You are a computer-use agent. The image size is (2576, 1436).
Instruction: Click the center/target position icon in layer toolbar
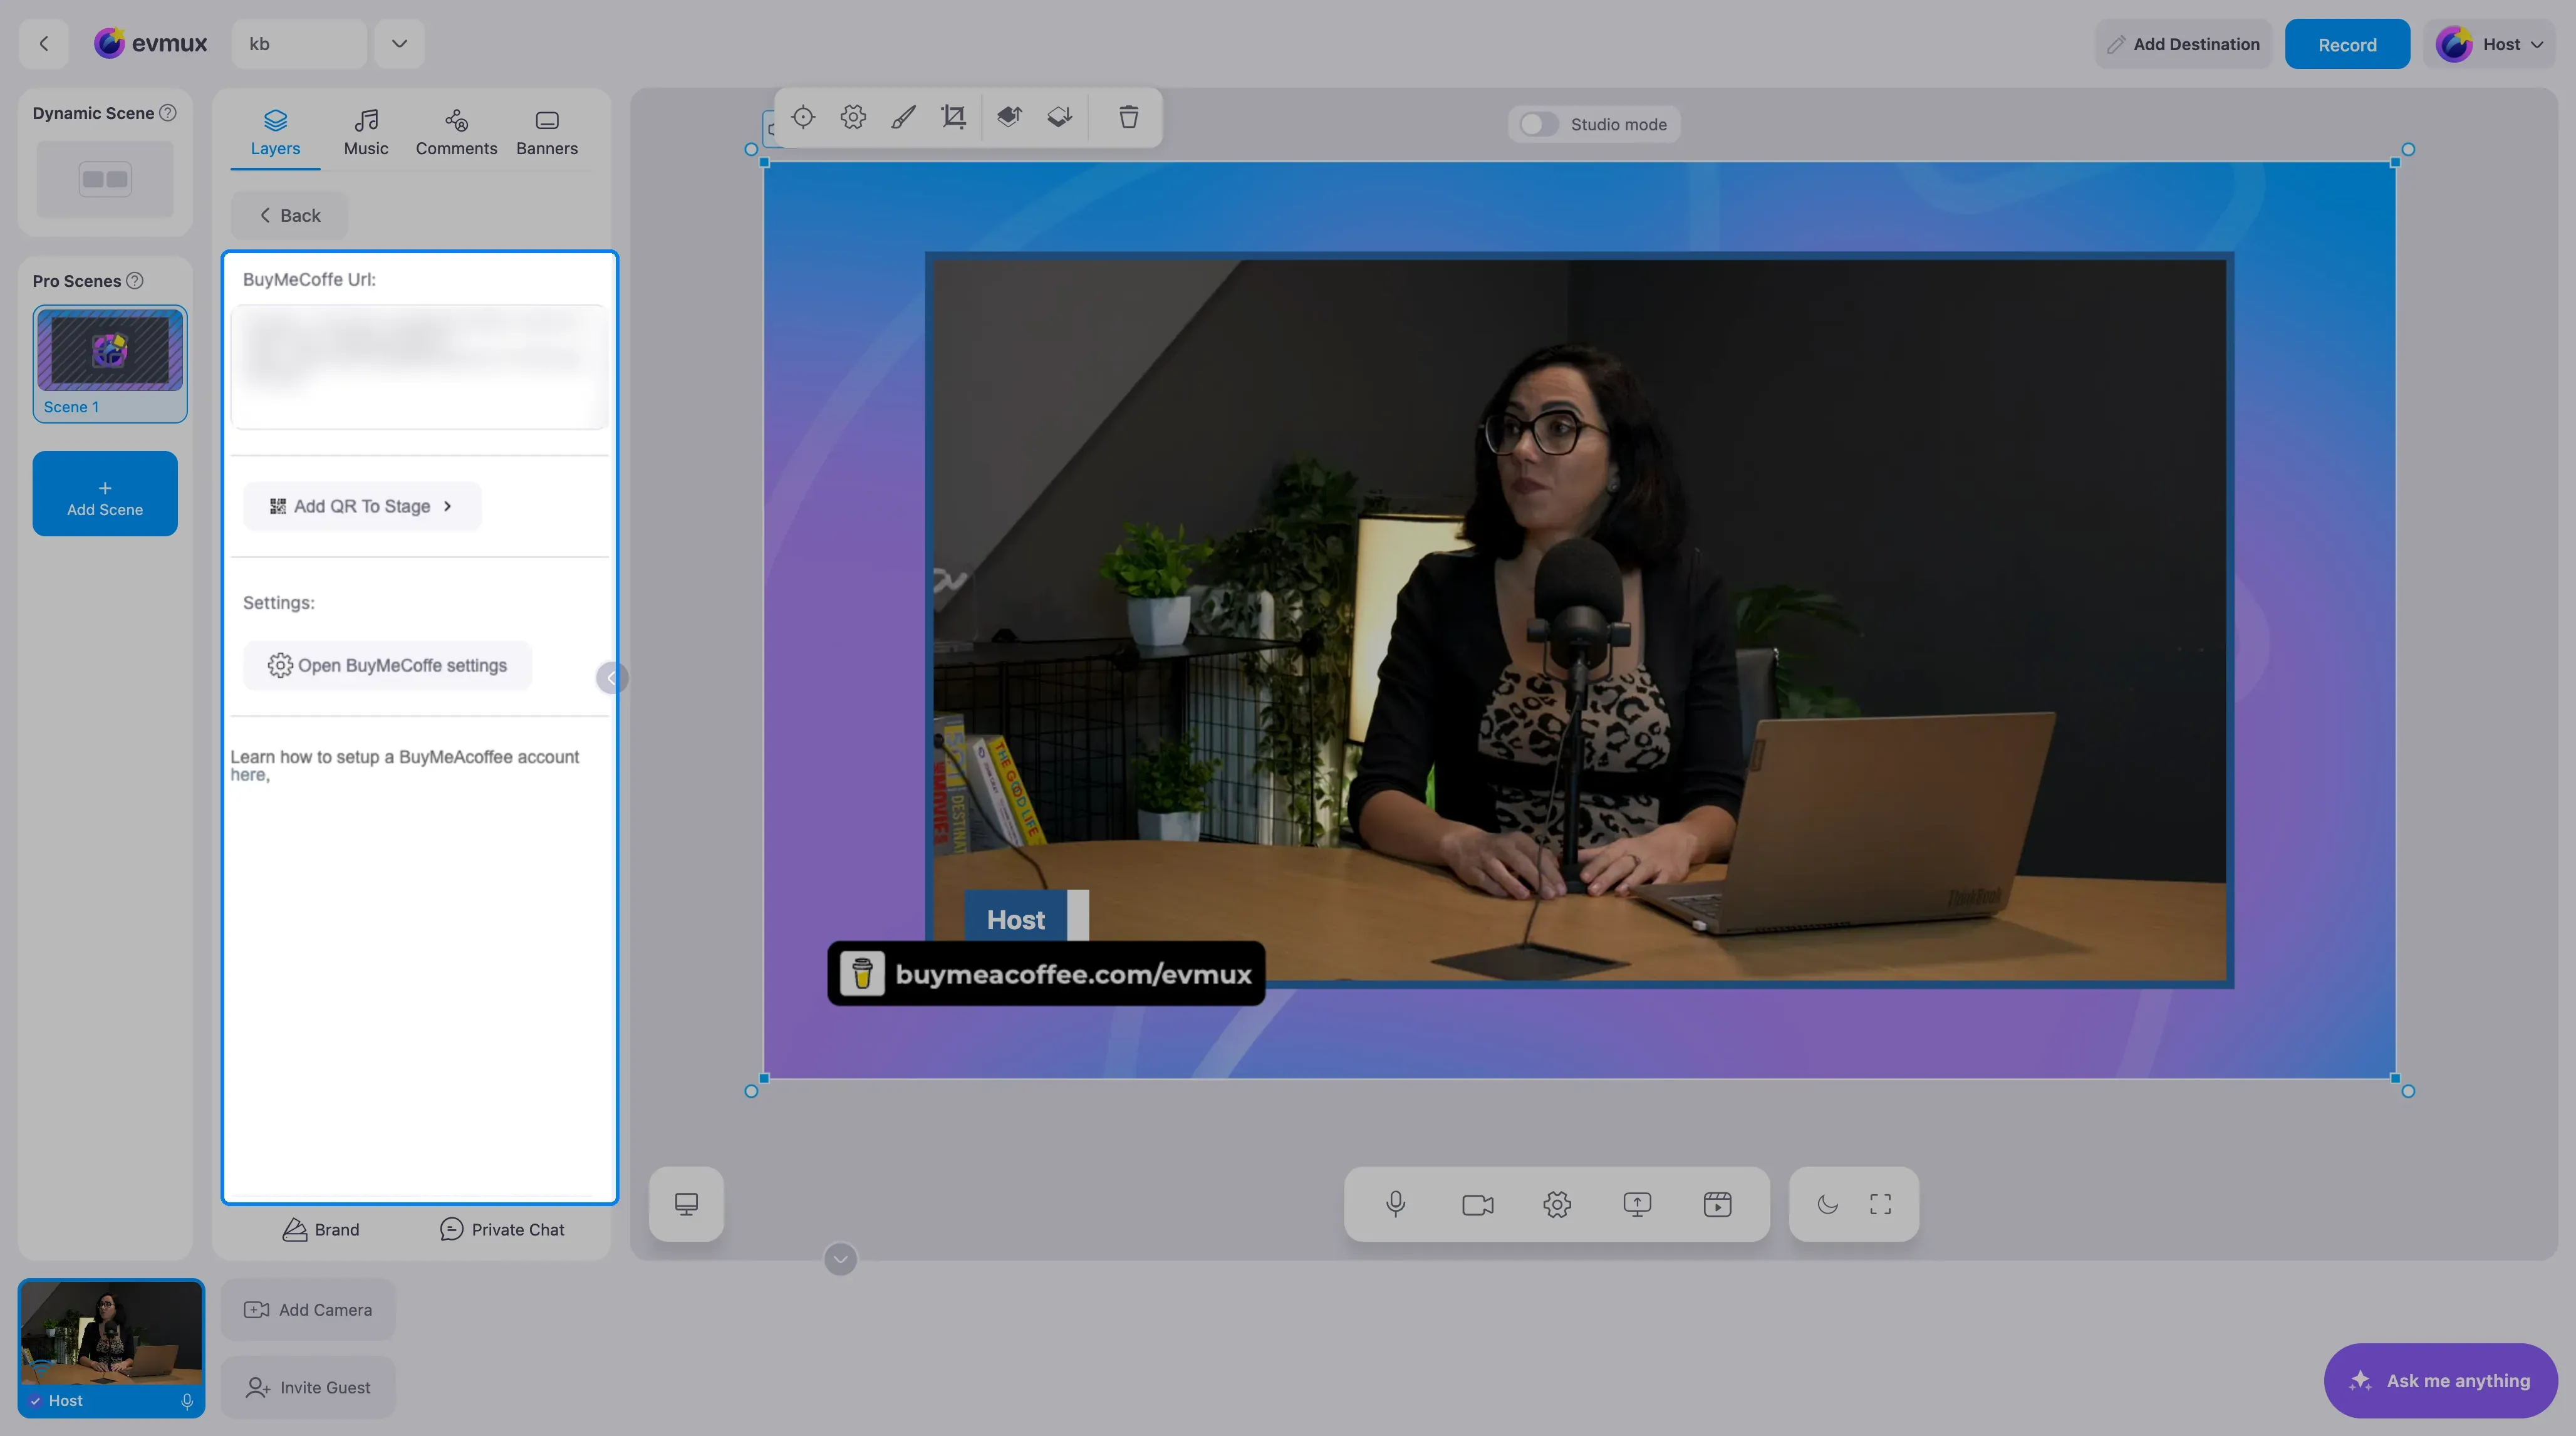[803, 117]
